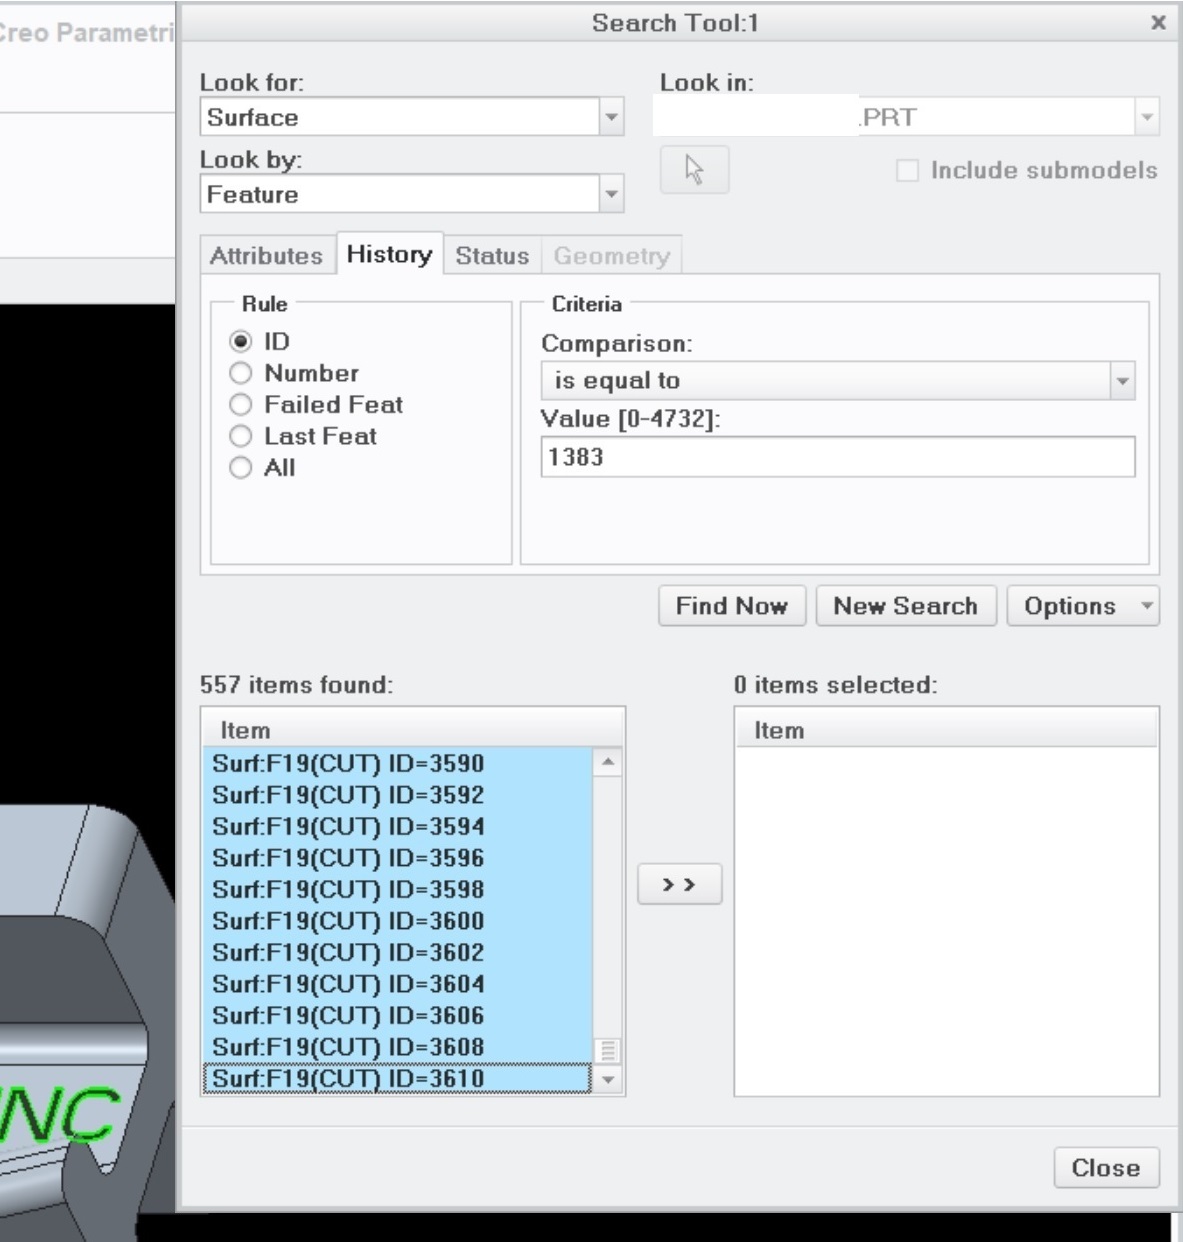Switch to the Status tab
Viewport: 1183px width, 1242px height.
[491, 256]
